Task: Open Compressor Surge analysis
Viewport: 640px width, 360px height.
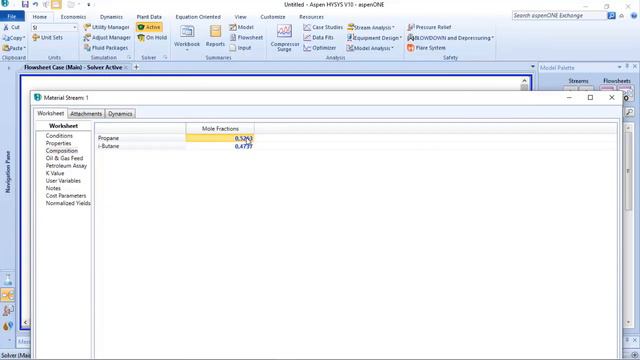Action: point(284,38)
